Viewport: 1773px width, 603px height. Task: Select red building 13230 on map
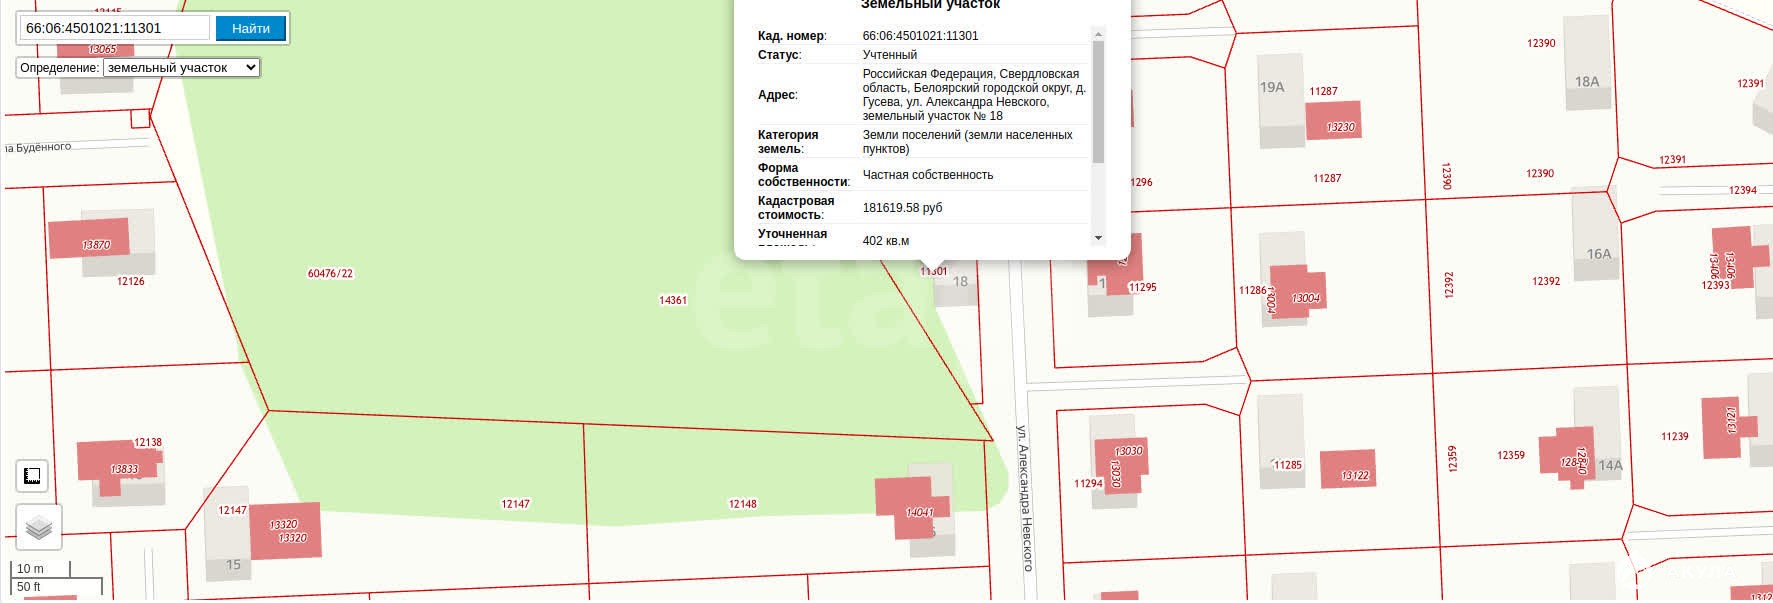pos(1333,122)
